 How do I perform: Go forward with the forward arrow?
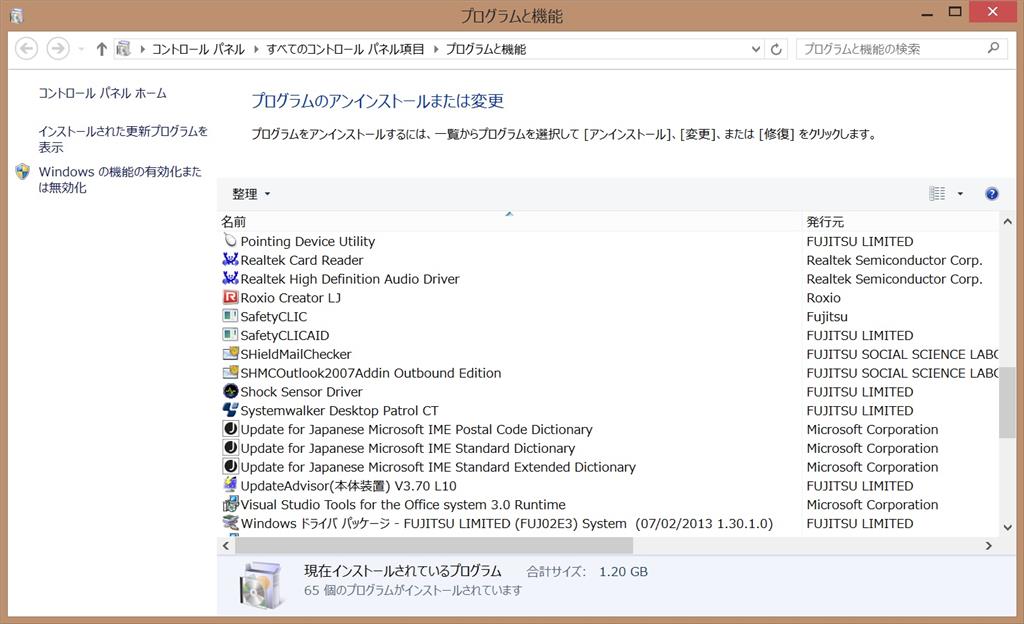[58, 49]
